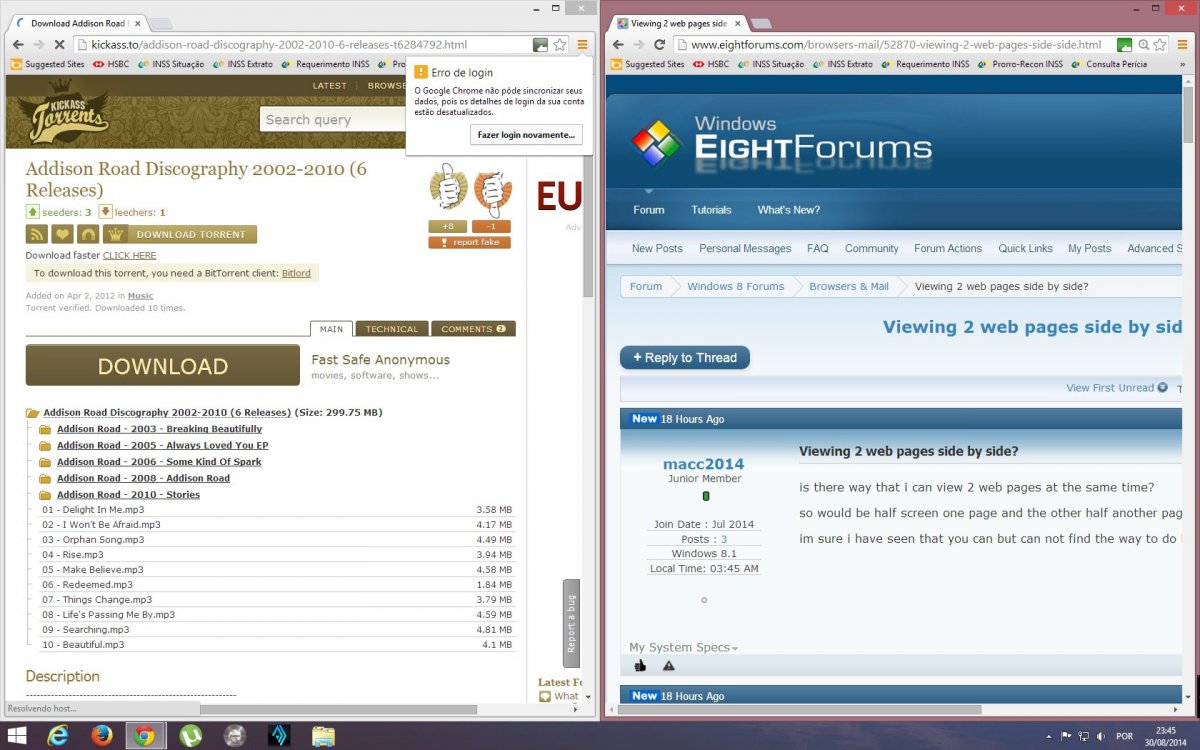
Task: Stop loading the Kickass page
Action: tap(60, 45)
